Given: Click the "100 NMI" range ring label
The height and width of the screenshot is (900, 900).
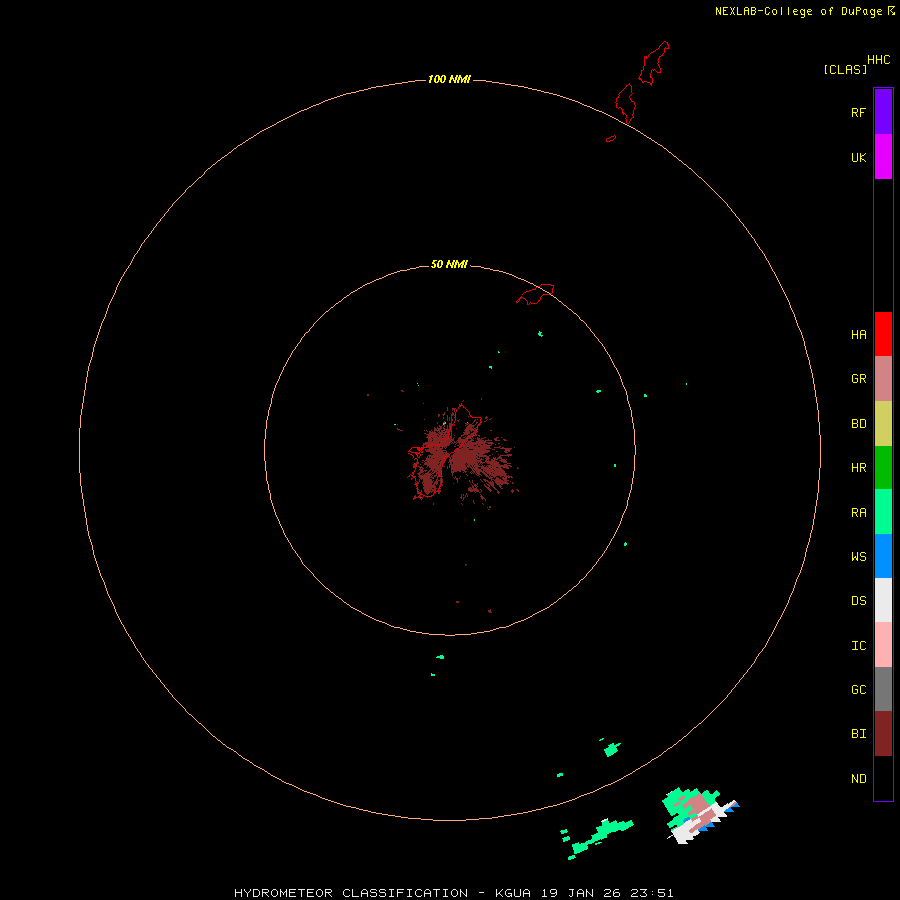Looking at the screenshot, I should click(x=449, y=79).
